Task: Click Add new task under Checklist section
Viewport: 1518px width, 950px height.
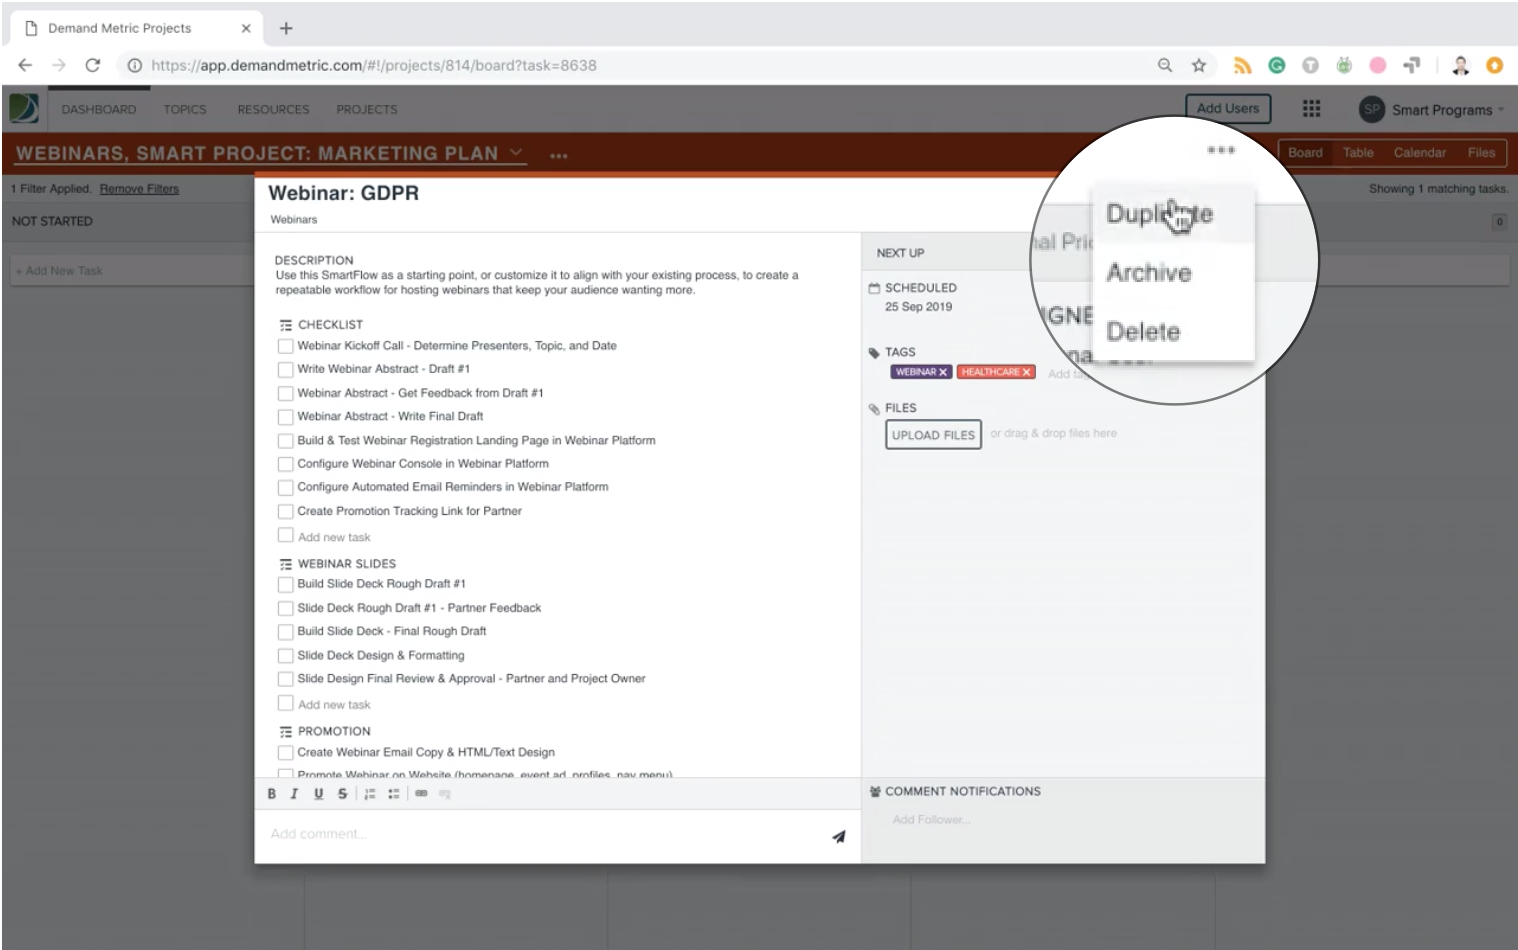Action: point(334,538)
